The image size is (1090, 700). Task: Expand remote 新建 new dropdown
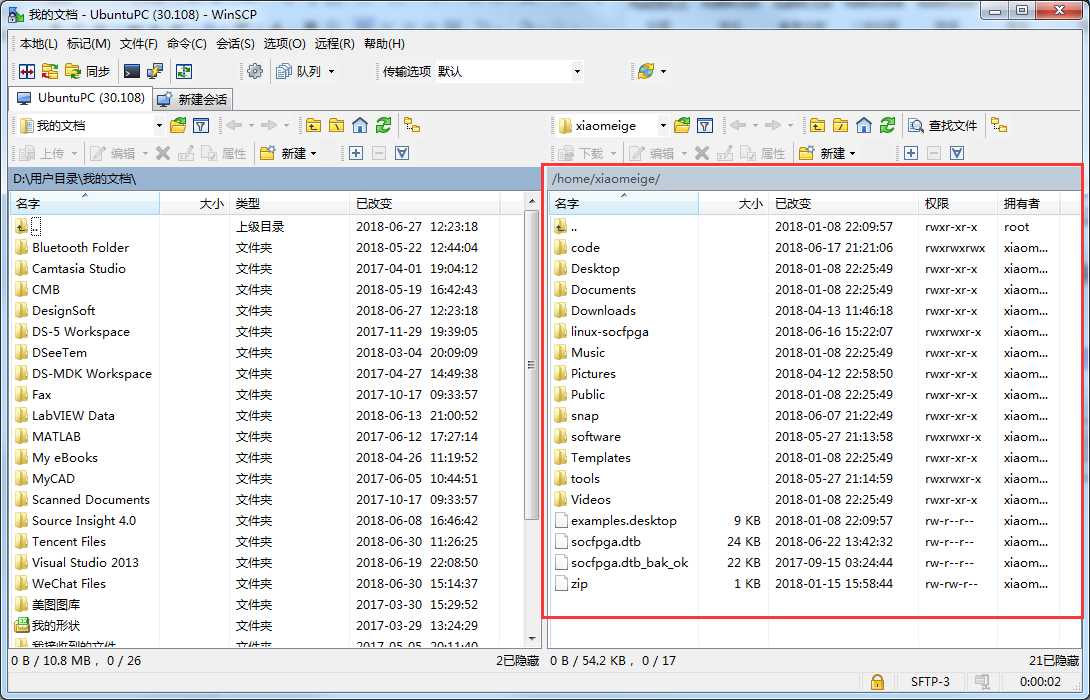pyautogui.click(x=852, y=153)
